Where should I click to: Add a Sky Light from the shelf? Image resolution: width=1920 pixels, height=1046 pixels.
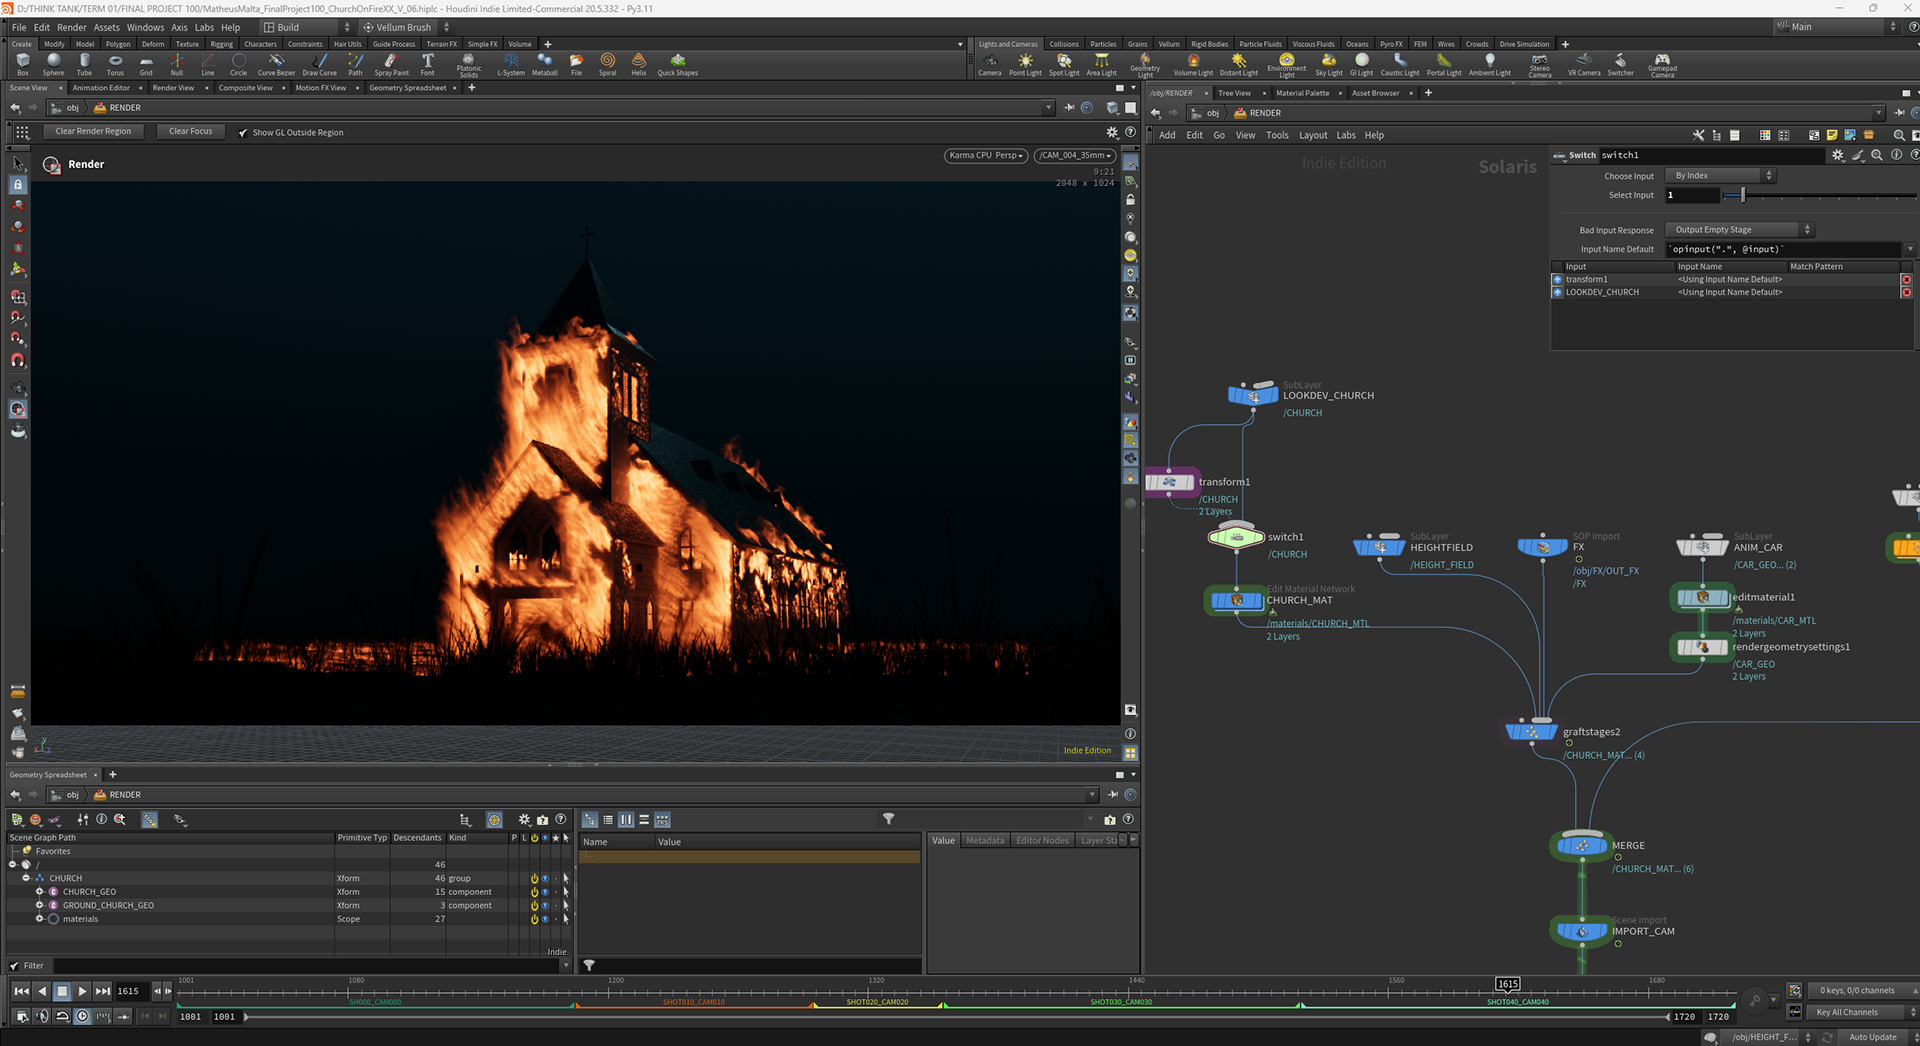[x=1328, y=64]
